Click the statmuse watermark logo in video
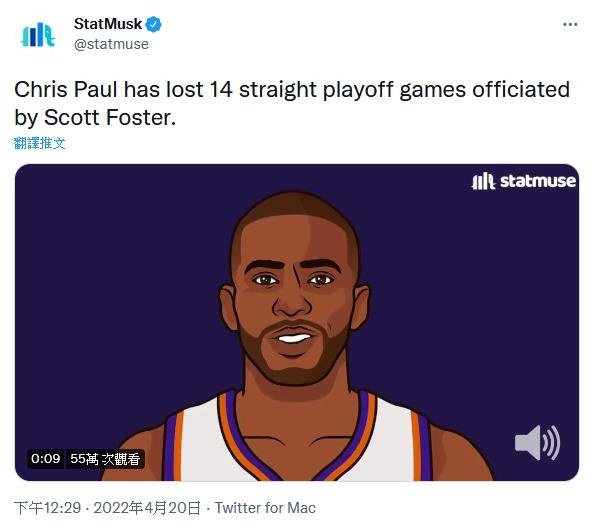The height and width of the screenshot is (532, 594). 524,181
